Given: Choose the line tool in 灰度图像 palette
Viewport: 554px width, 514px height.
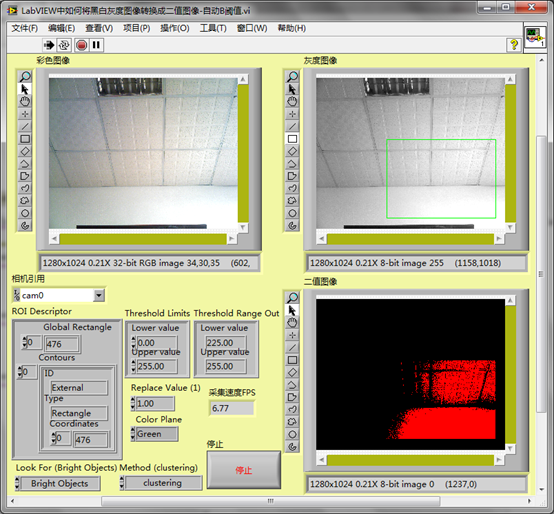Looking at the screenshot, I should 292,126.
